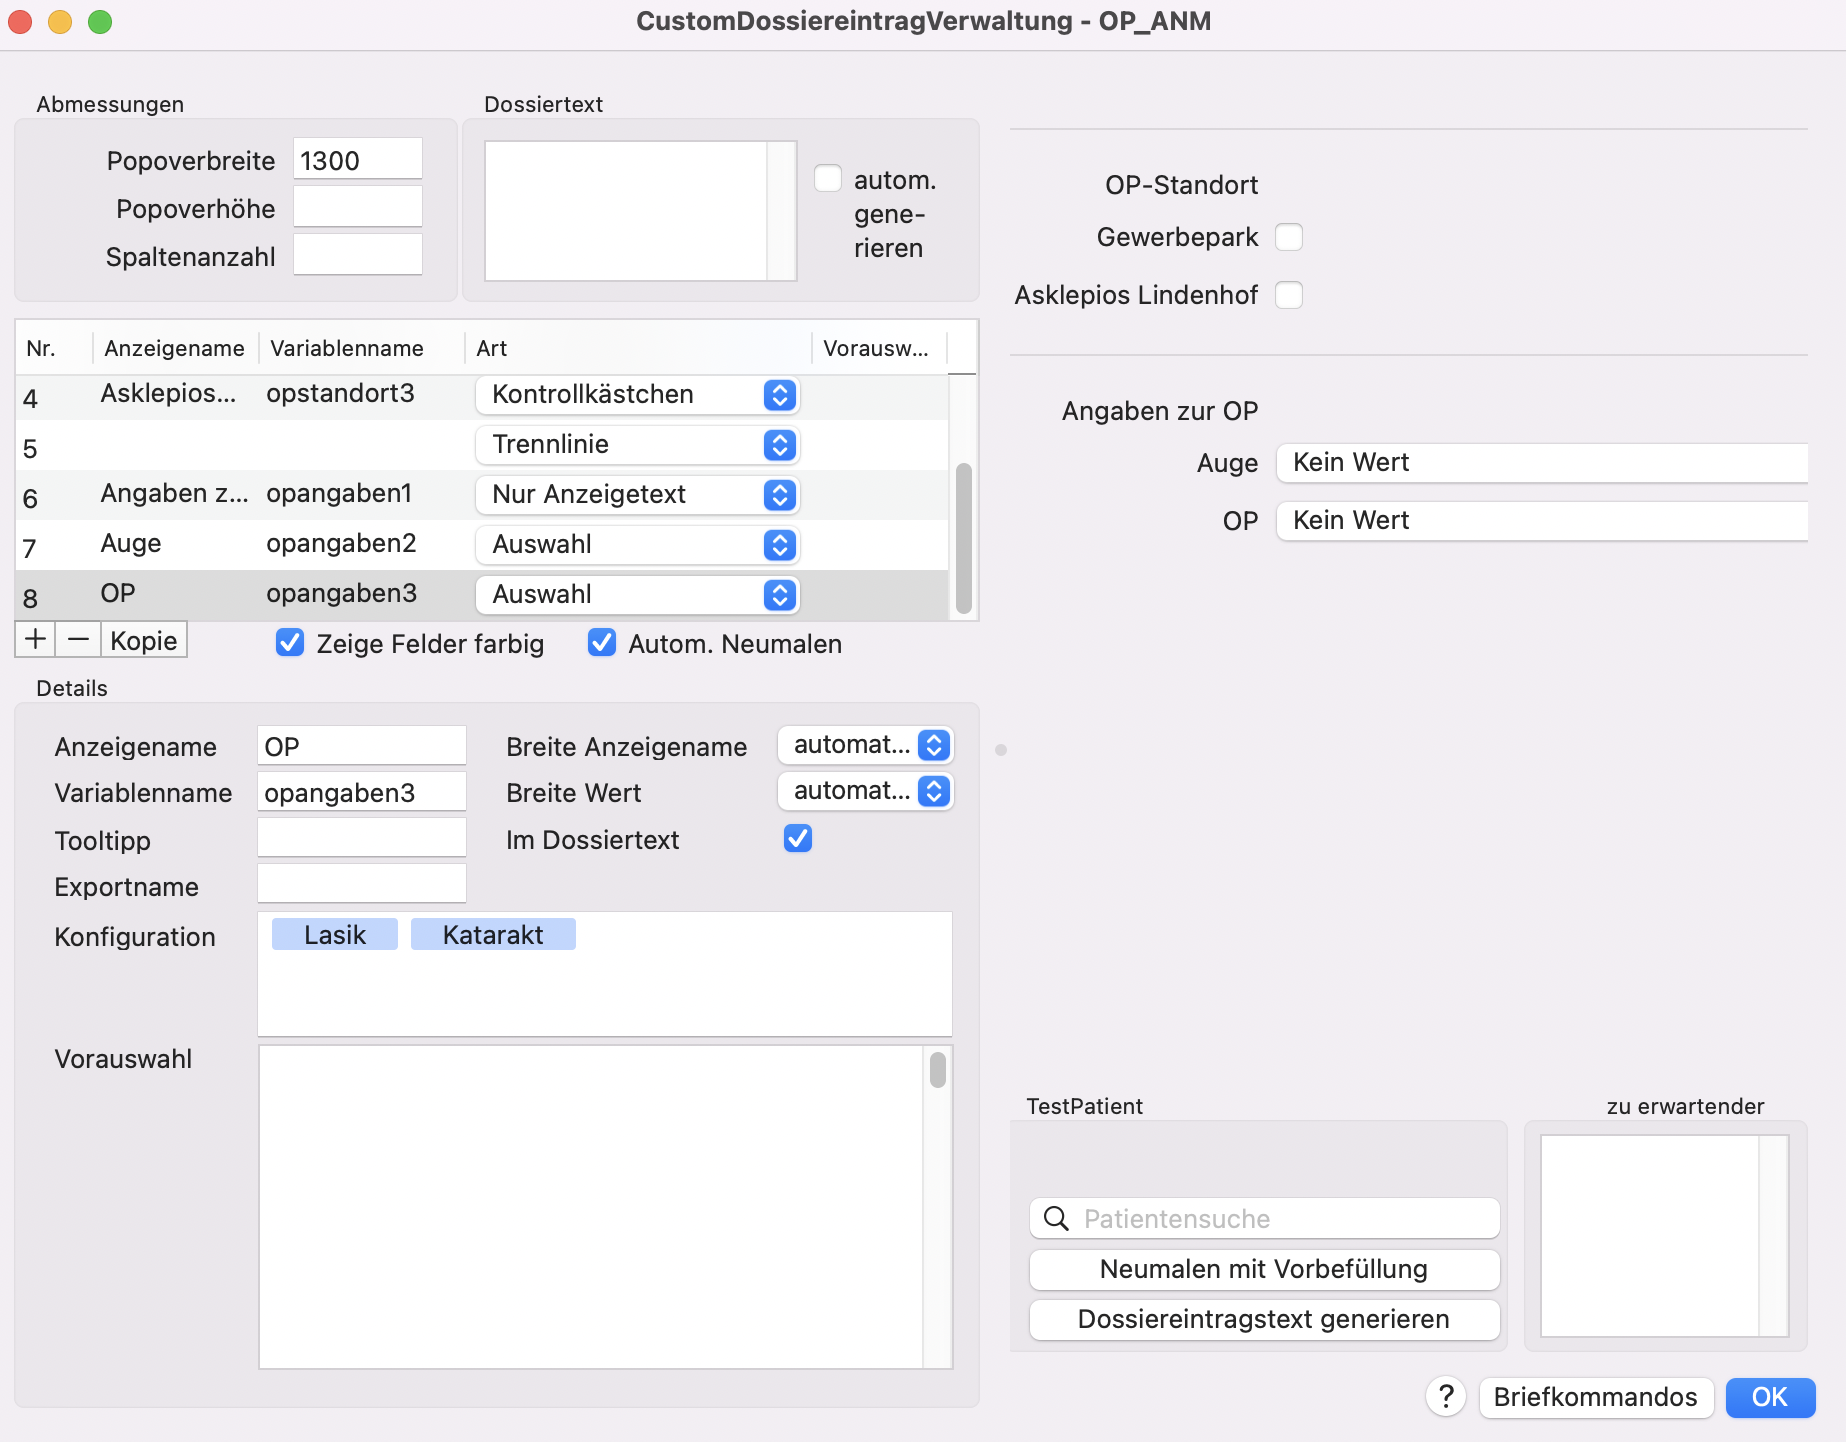Open Art dropdown for row 4 Kontrollkästchen

pos(637,395)
